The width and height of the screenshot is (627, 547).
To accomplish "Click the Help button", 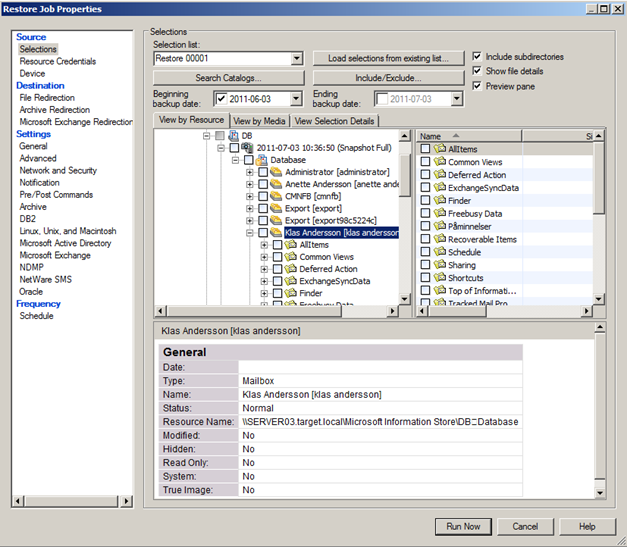I will 587,527.
